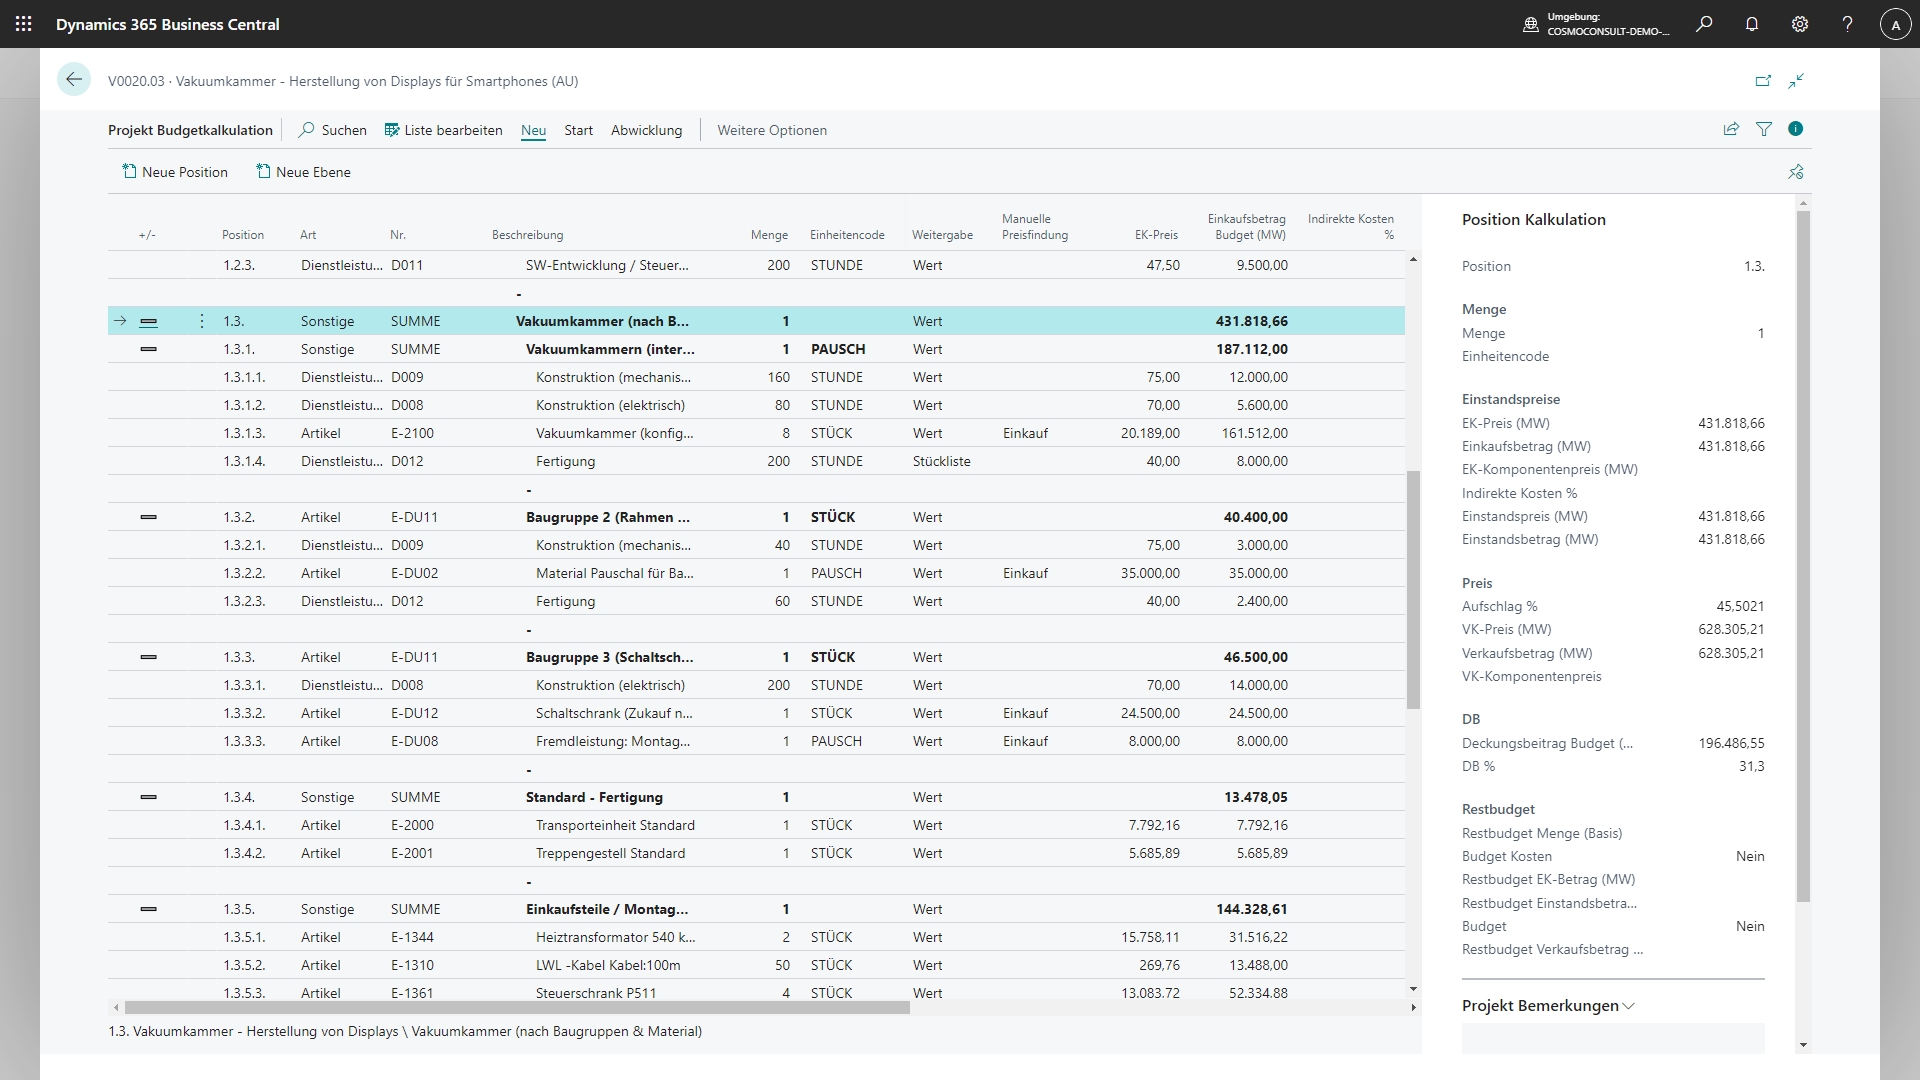
Task: Collapse the page with the shrink arrows icon
Action: pos(1796,81)
